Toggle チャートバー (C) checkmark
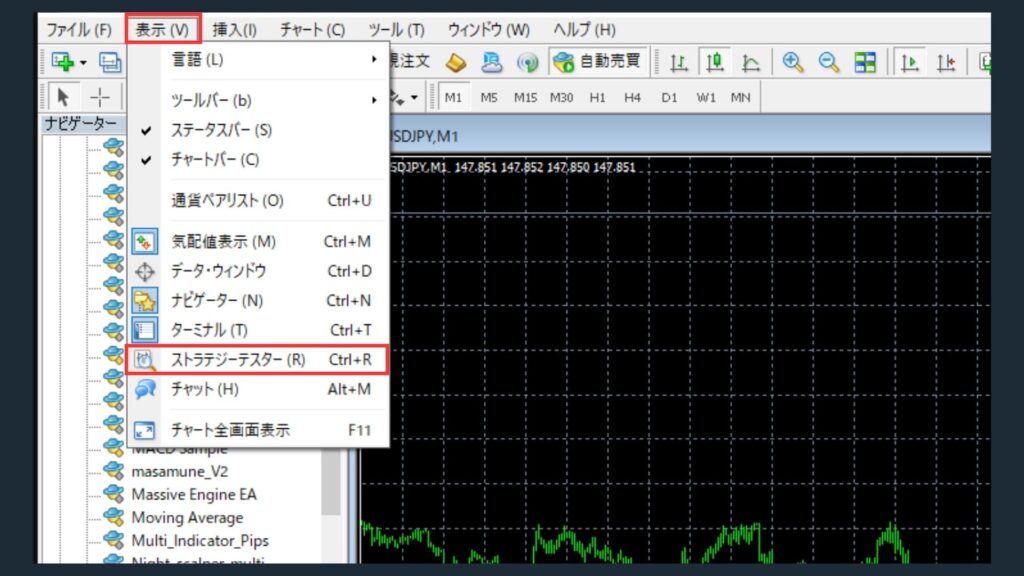The height and width of the screenshot is (576, 1024). (258, 159)
